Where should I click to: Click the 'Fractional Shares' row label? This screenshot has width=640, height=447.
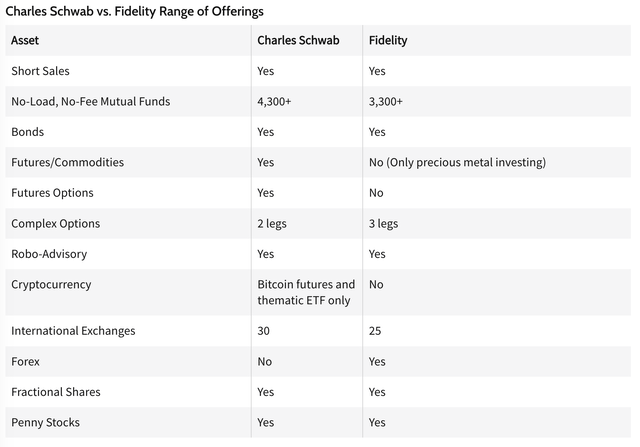56,391
